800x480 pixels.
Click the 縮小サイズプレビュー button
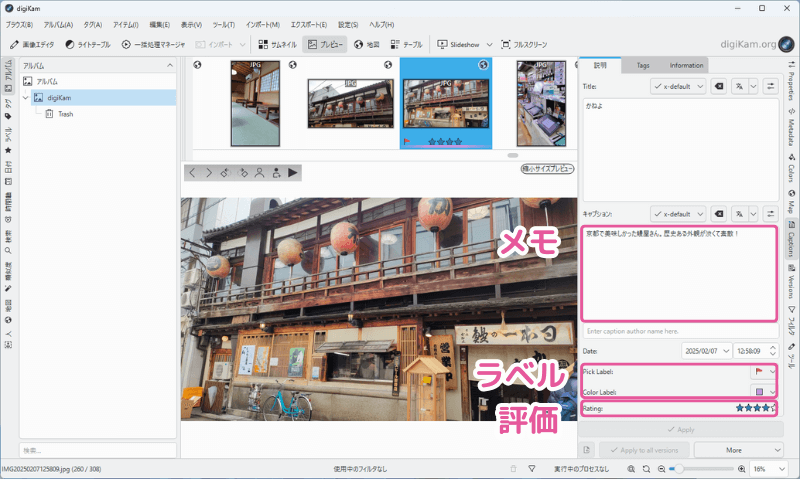pyautogui.click(x=547, y=170)
